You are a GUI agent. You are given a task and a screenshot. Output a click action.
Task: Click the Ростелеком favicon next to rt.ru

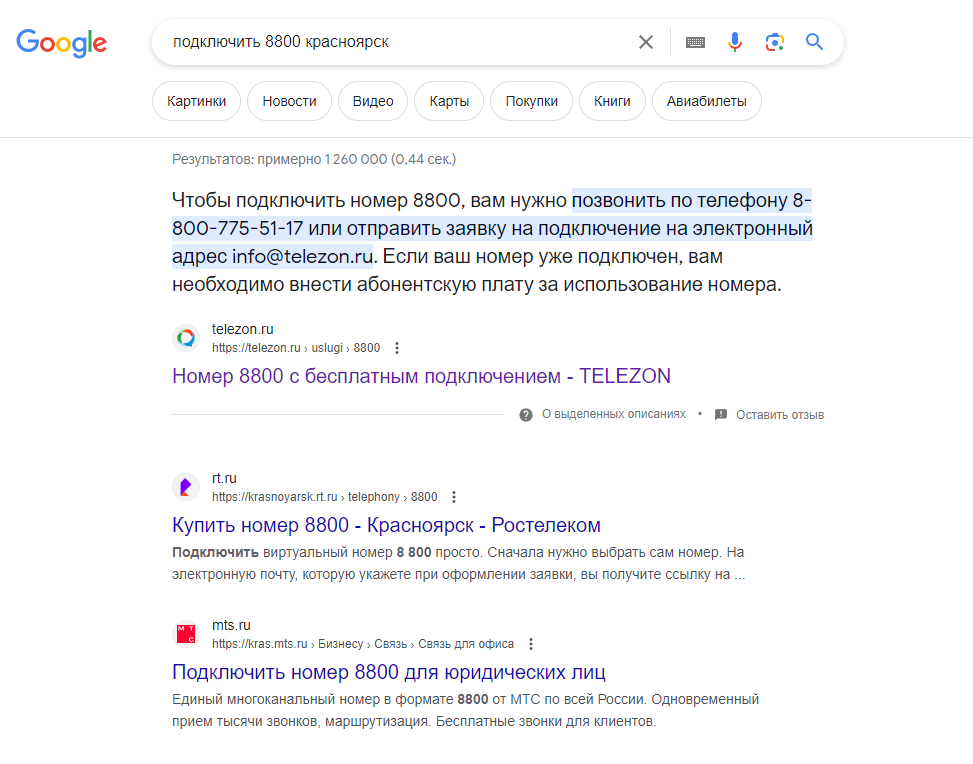[185, 486]
